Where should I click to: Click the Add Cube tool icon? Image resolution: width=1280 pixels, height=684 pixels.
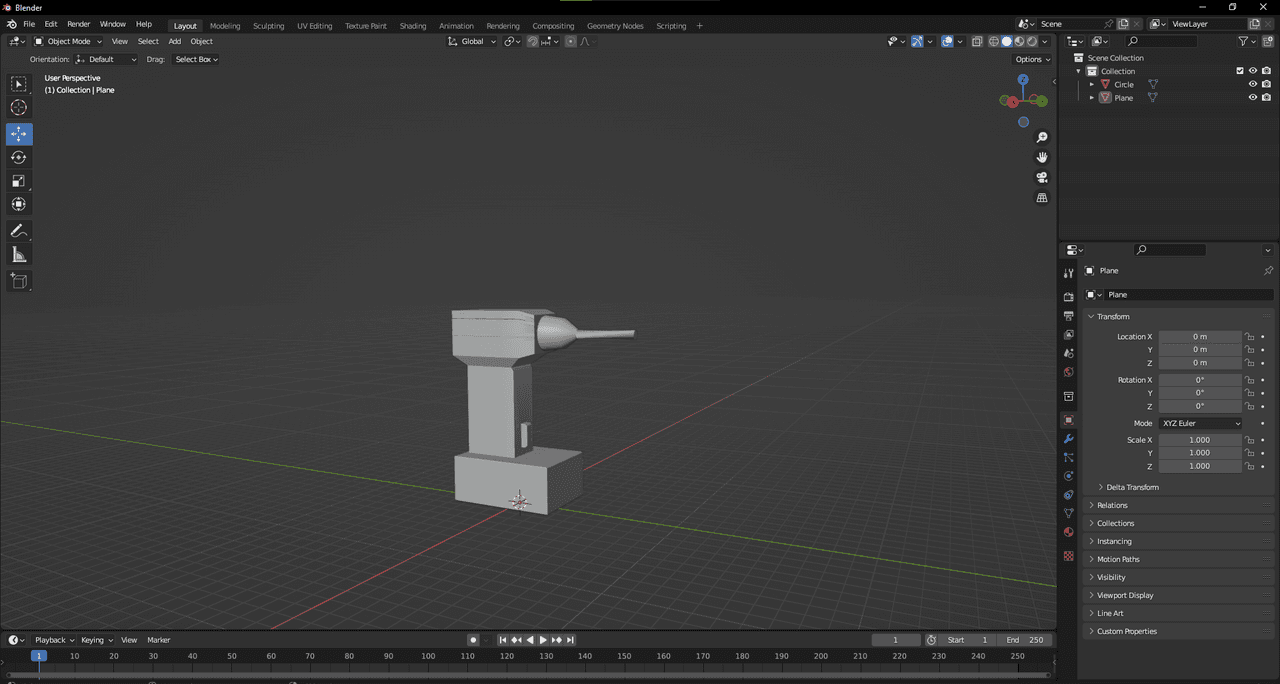coord(19,281)
